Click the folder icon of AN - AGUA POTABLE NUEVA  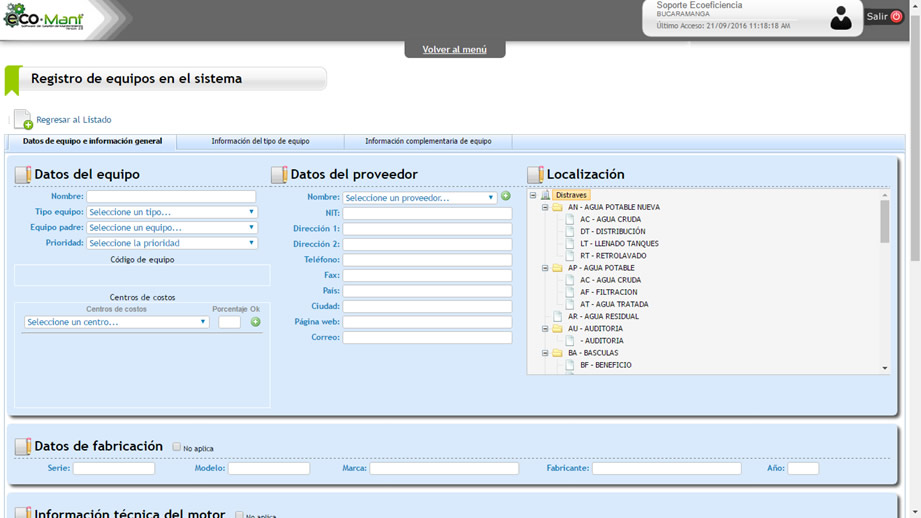pos(557,207)
